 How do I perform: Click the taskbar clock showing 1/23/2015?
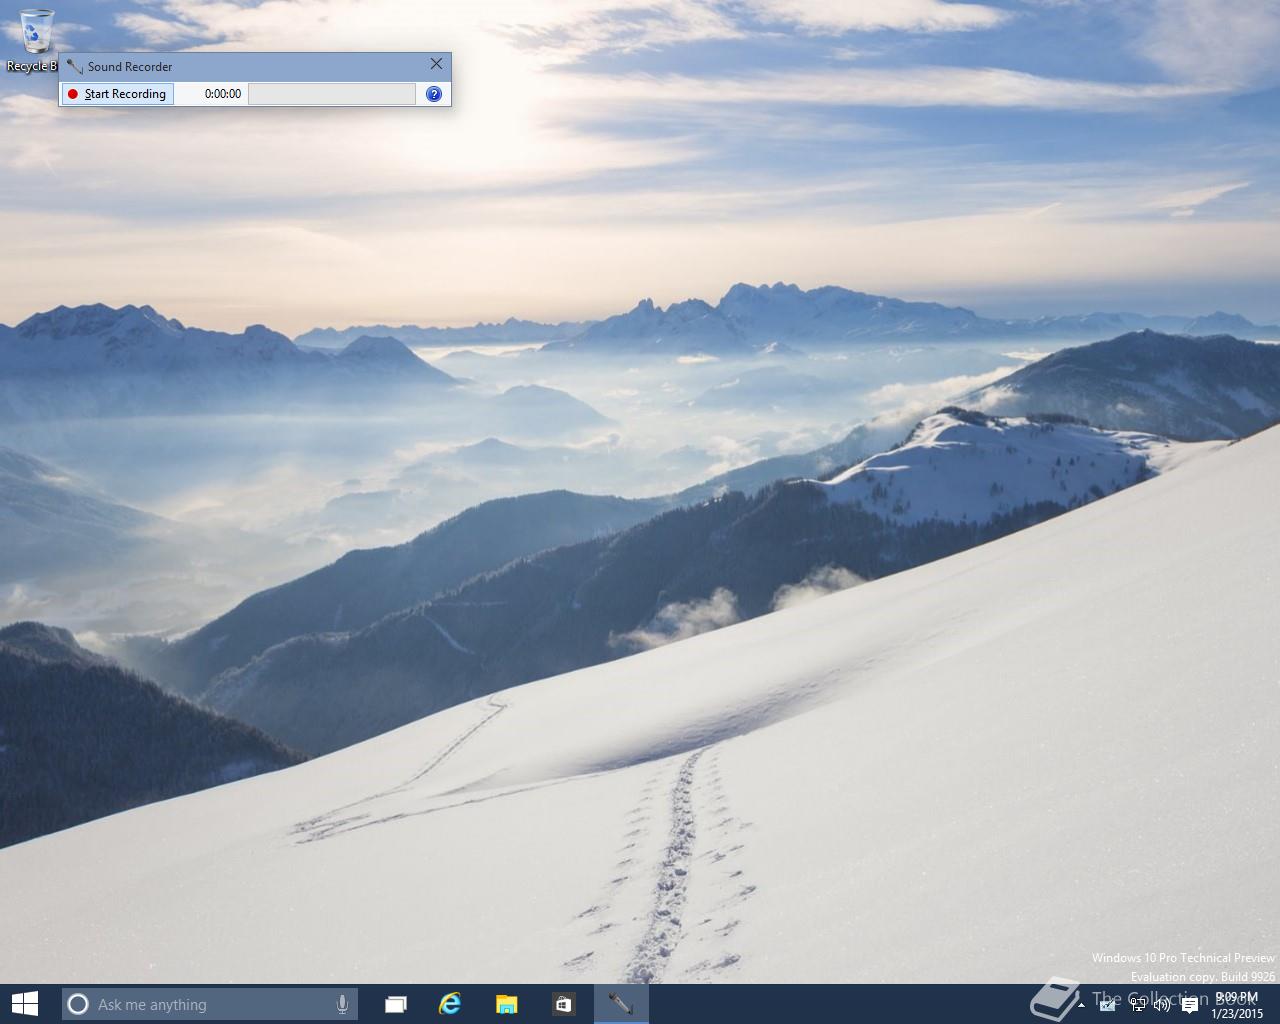1237,1005
